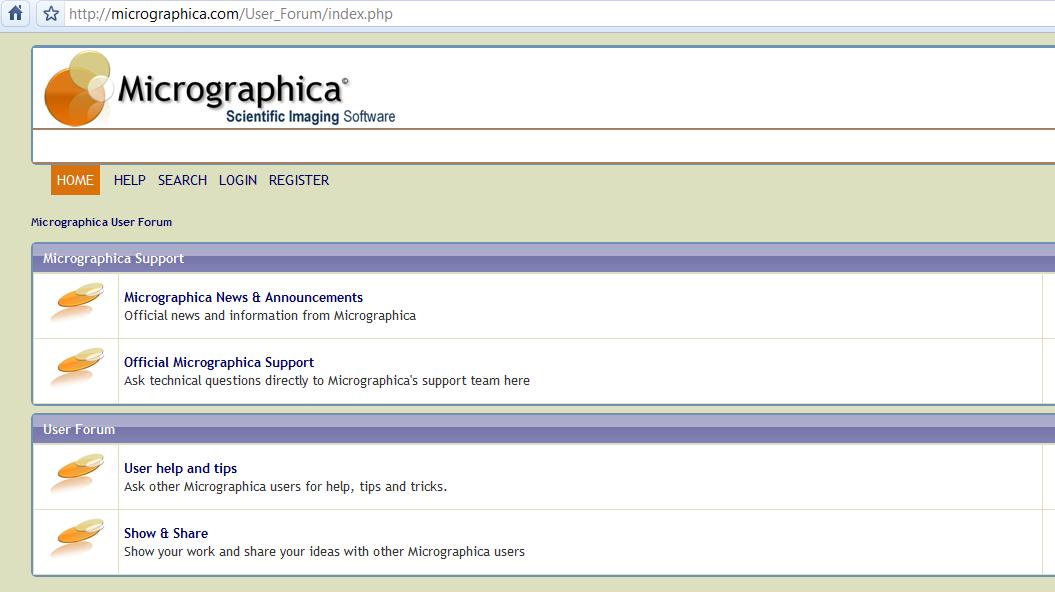
Task: Click 'Ask technical questions directly' description text
Action: (x=326, y=381)
